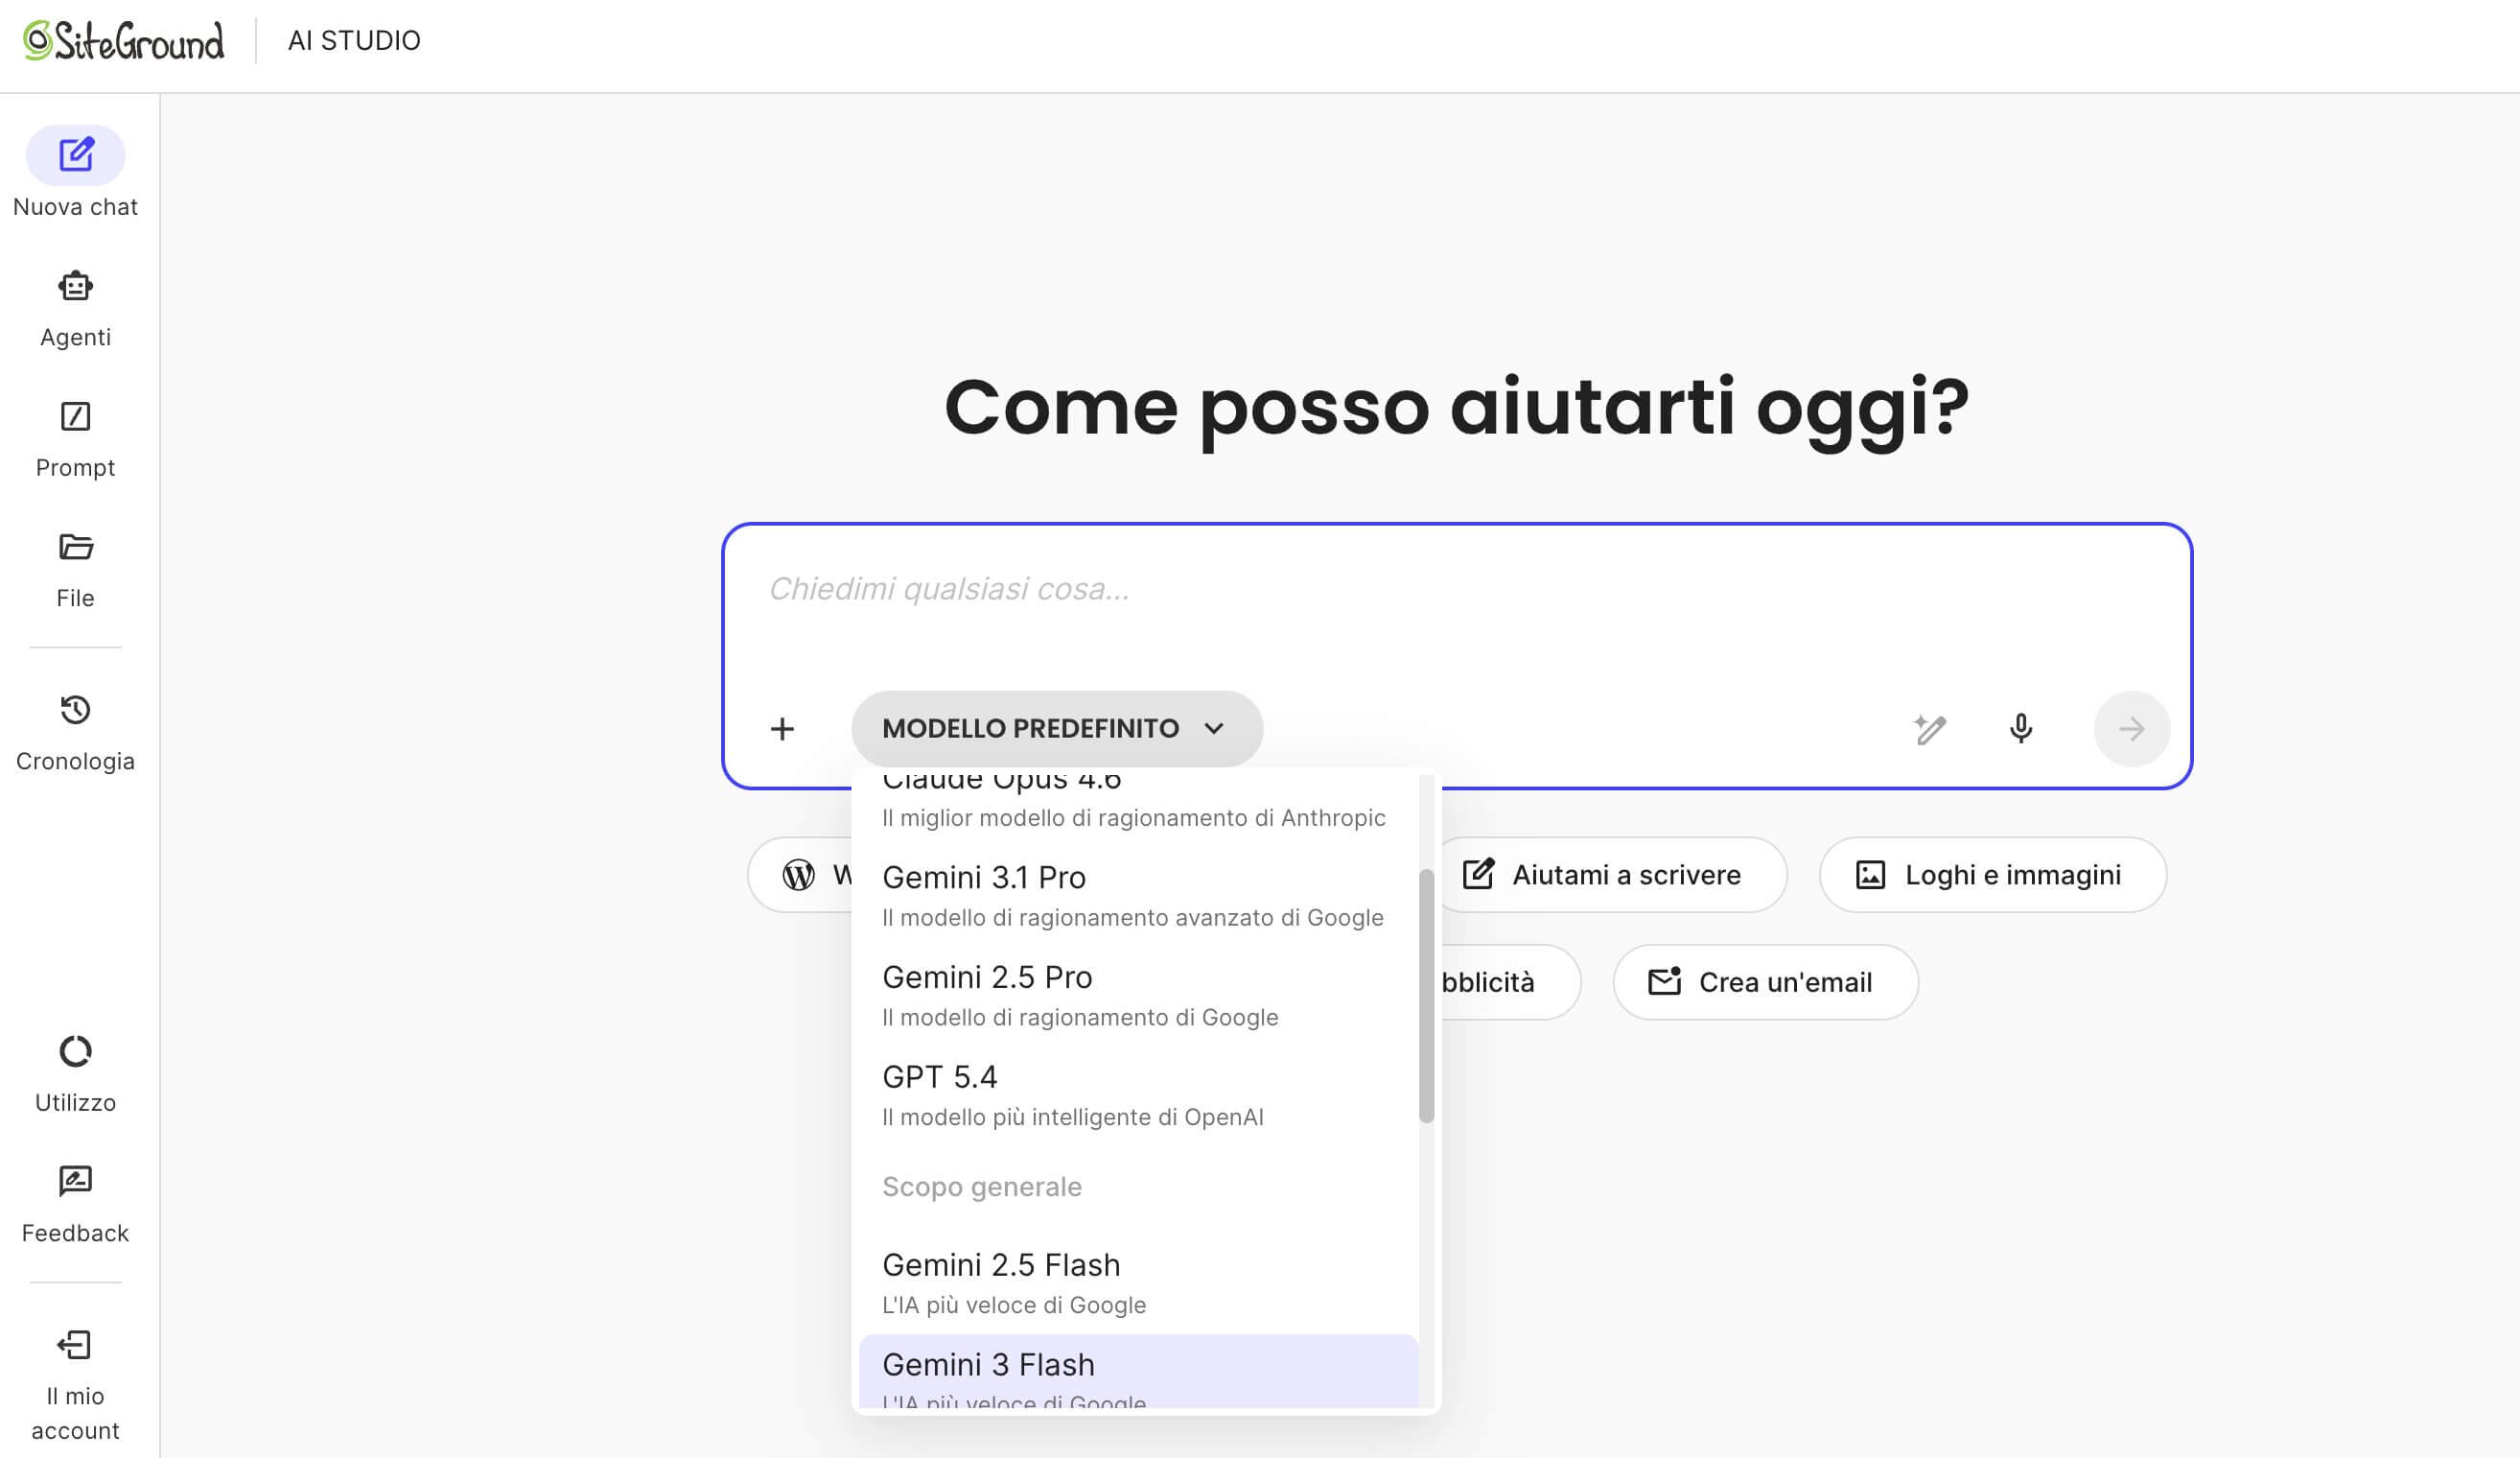Select the Gemini 3 Flash model

[x=988, y=1364]
